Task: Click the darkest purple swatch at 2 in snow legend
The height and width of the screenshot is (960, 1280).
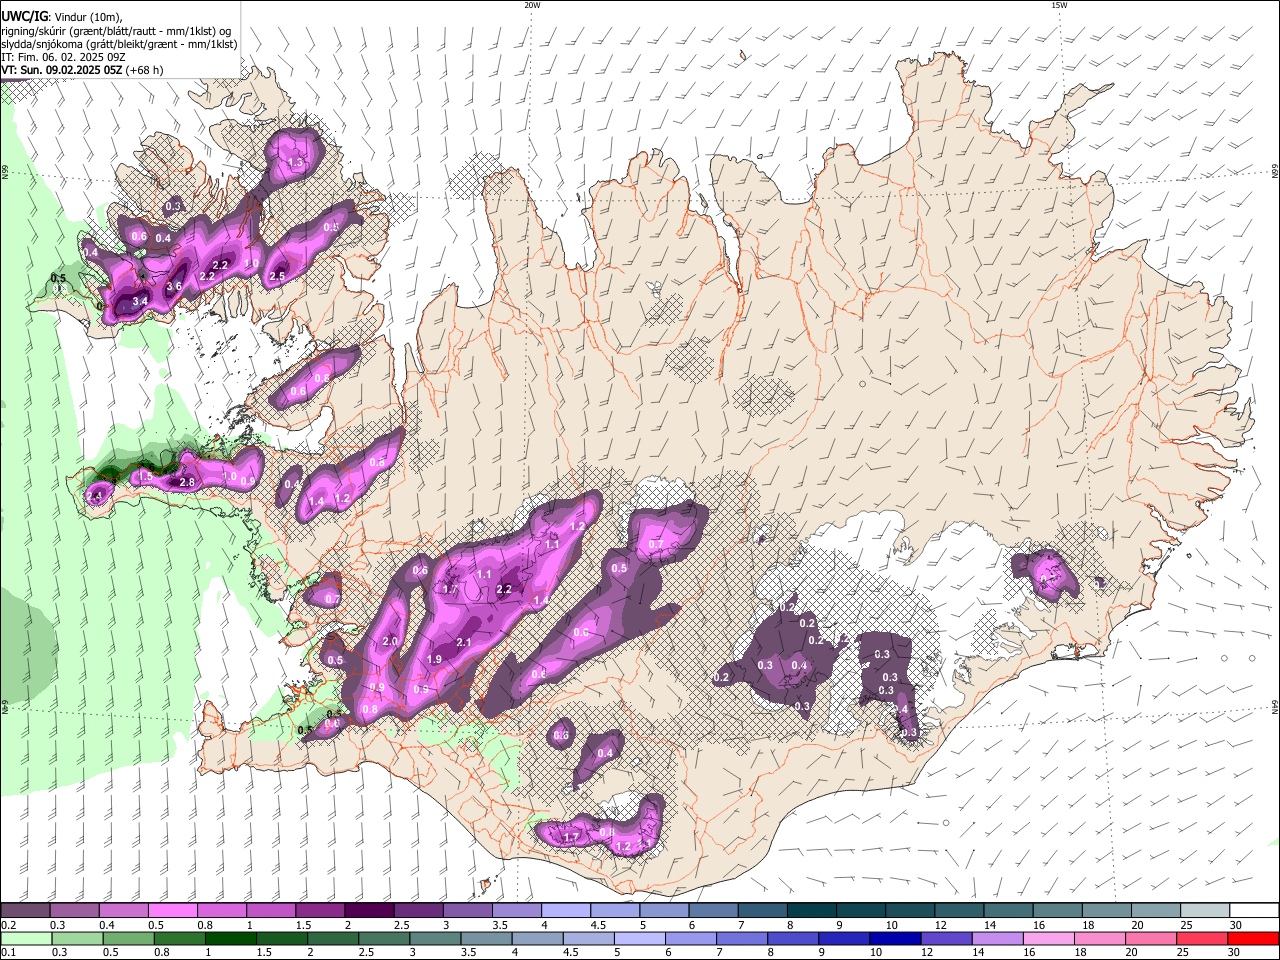Action: (368, 911)
